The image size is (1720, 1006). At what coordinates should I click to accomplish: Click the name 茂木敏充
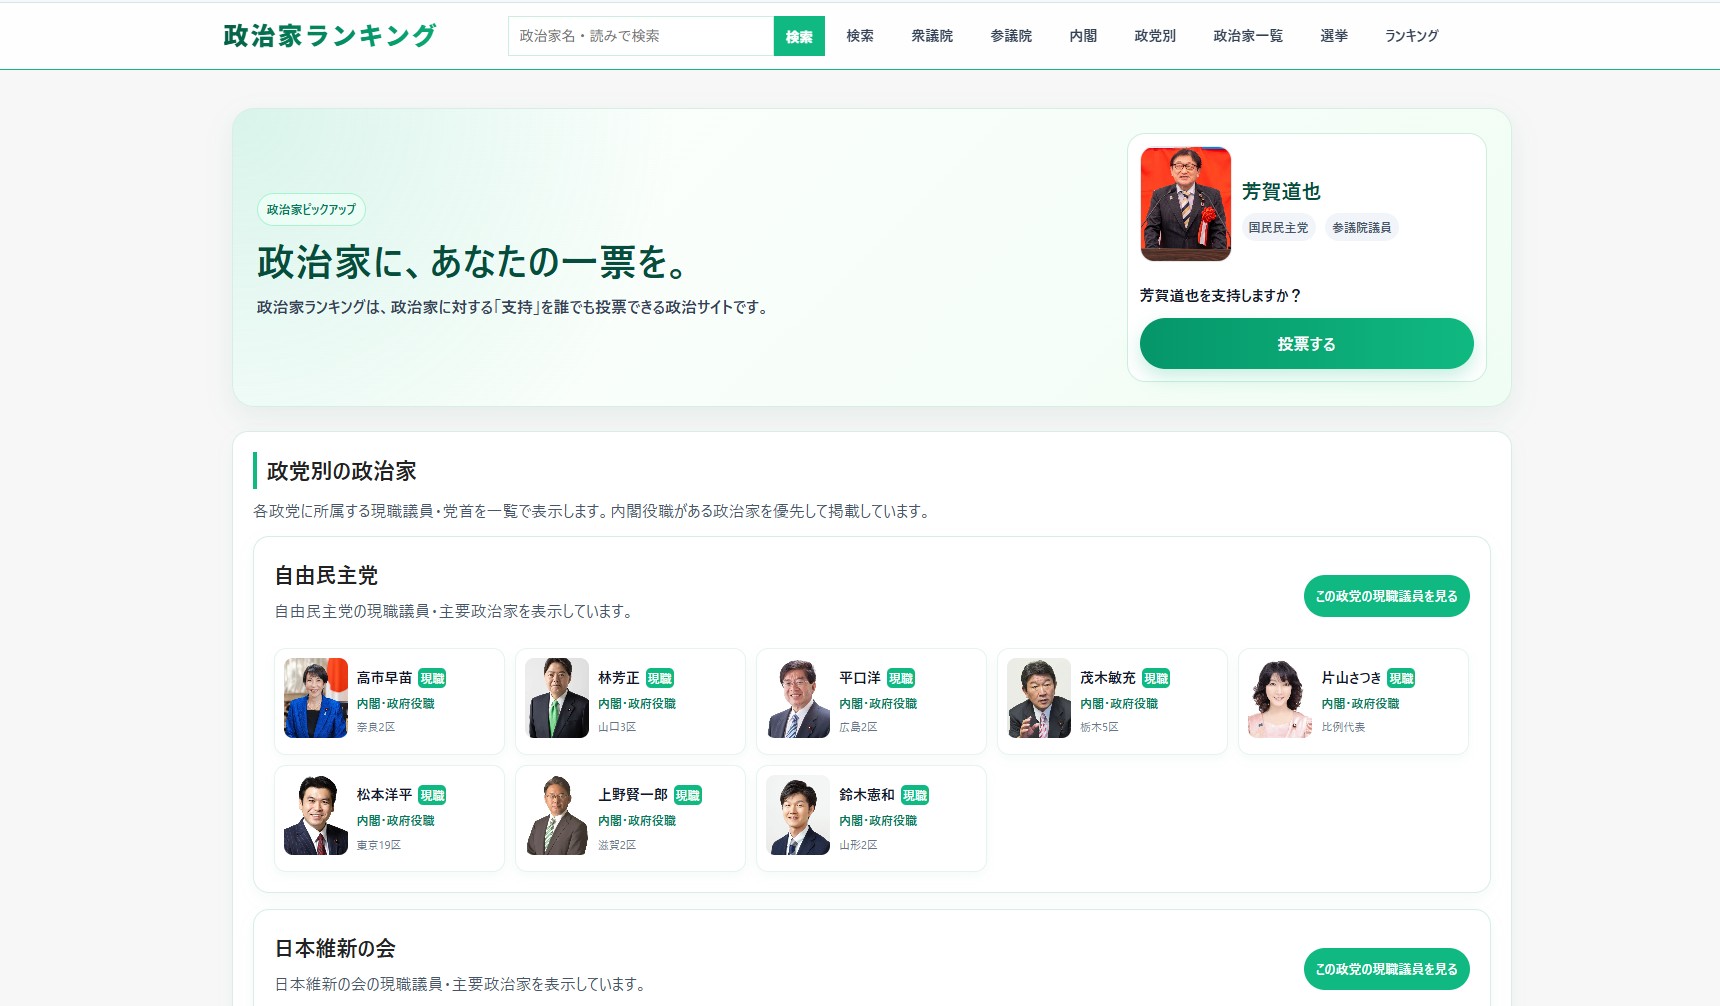(x=1108, y=678)
